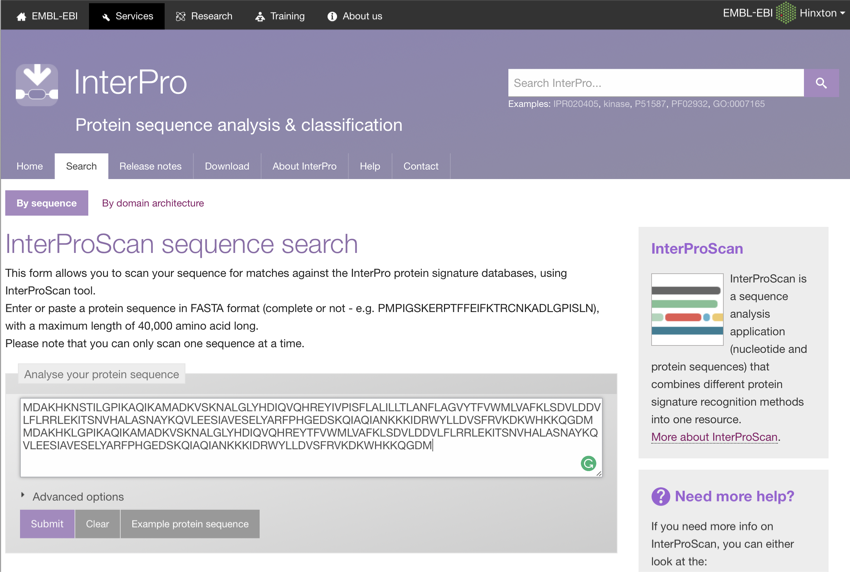Switch to the Release notes tab
The height and width of the screenshot is (572, 850).
click(150, 166)
